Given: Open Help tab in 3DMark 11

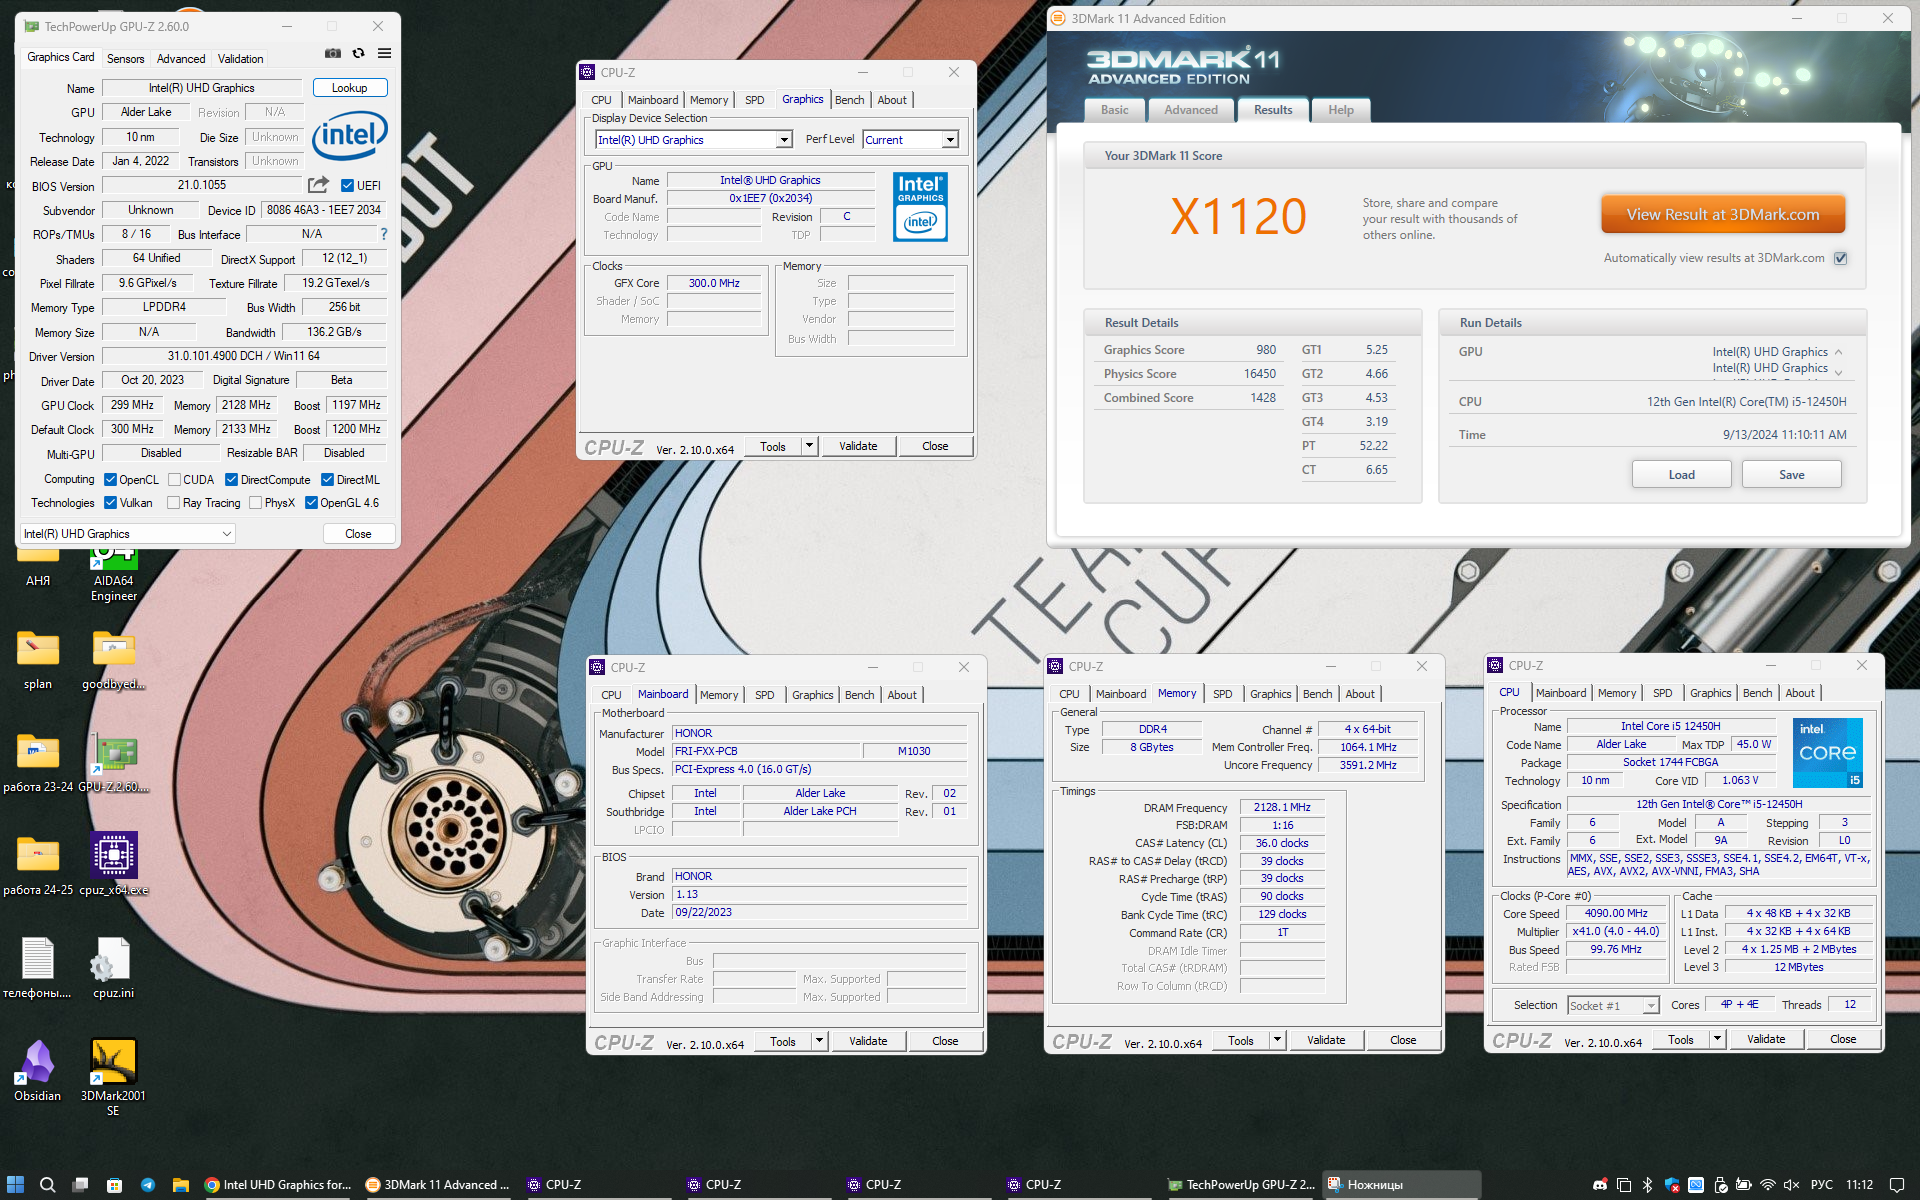Looking at the screenshot, I should (x=1341, y=110).
